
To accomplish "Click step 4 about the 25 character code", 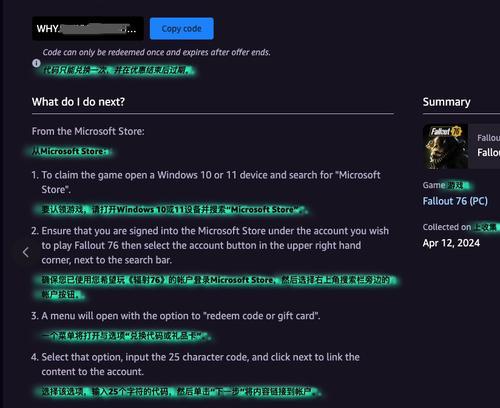I will (x=196, y=364).
